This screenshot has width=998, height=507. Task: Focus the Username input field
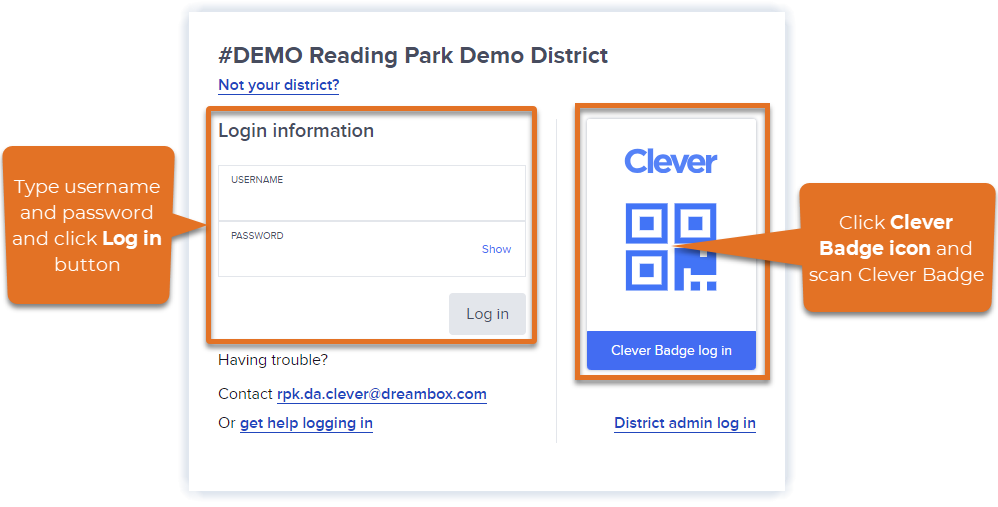point(371,200)
